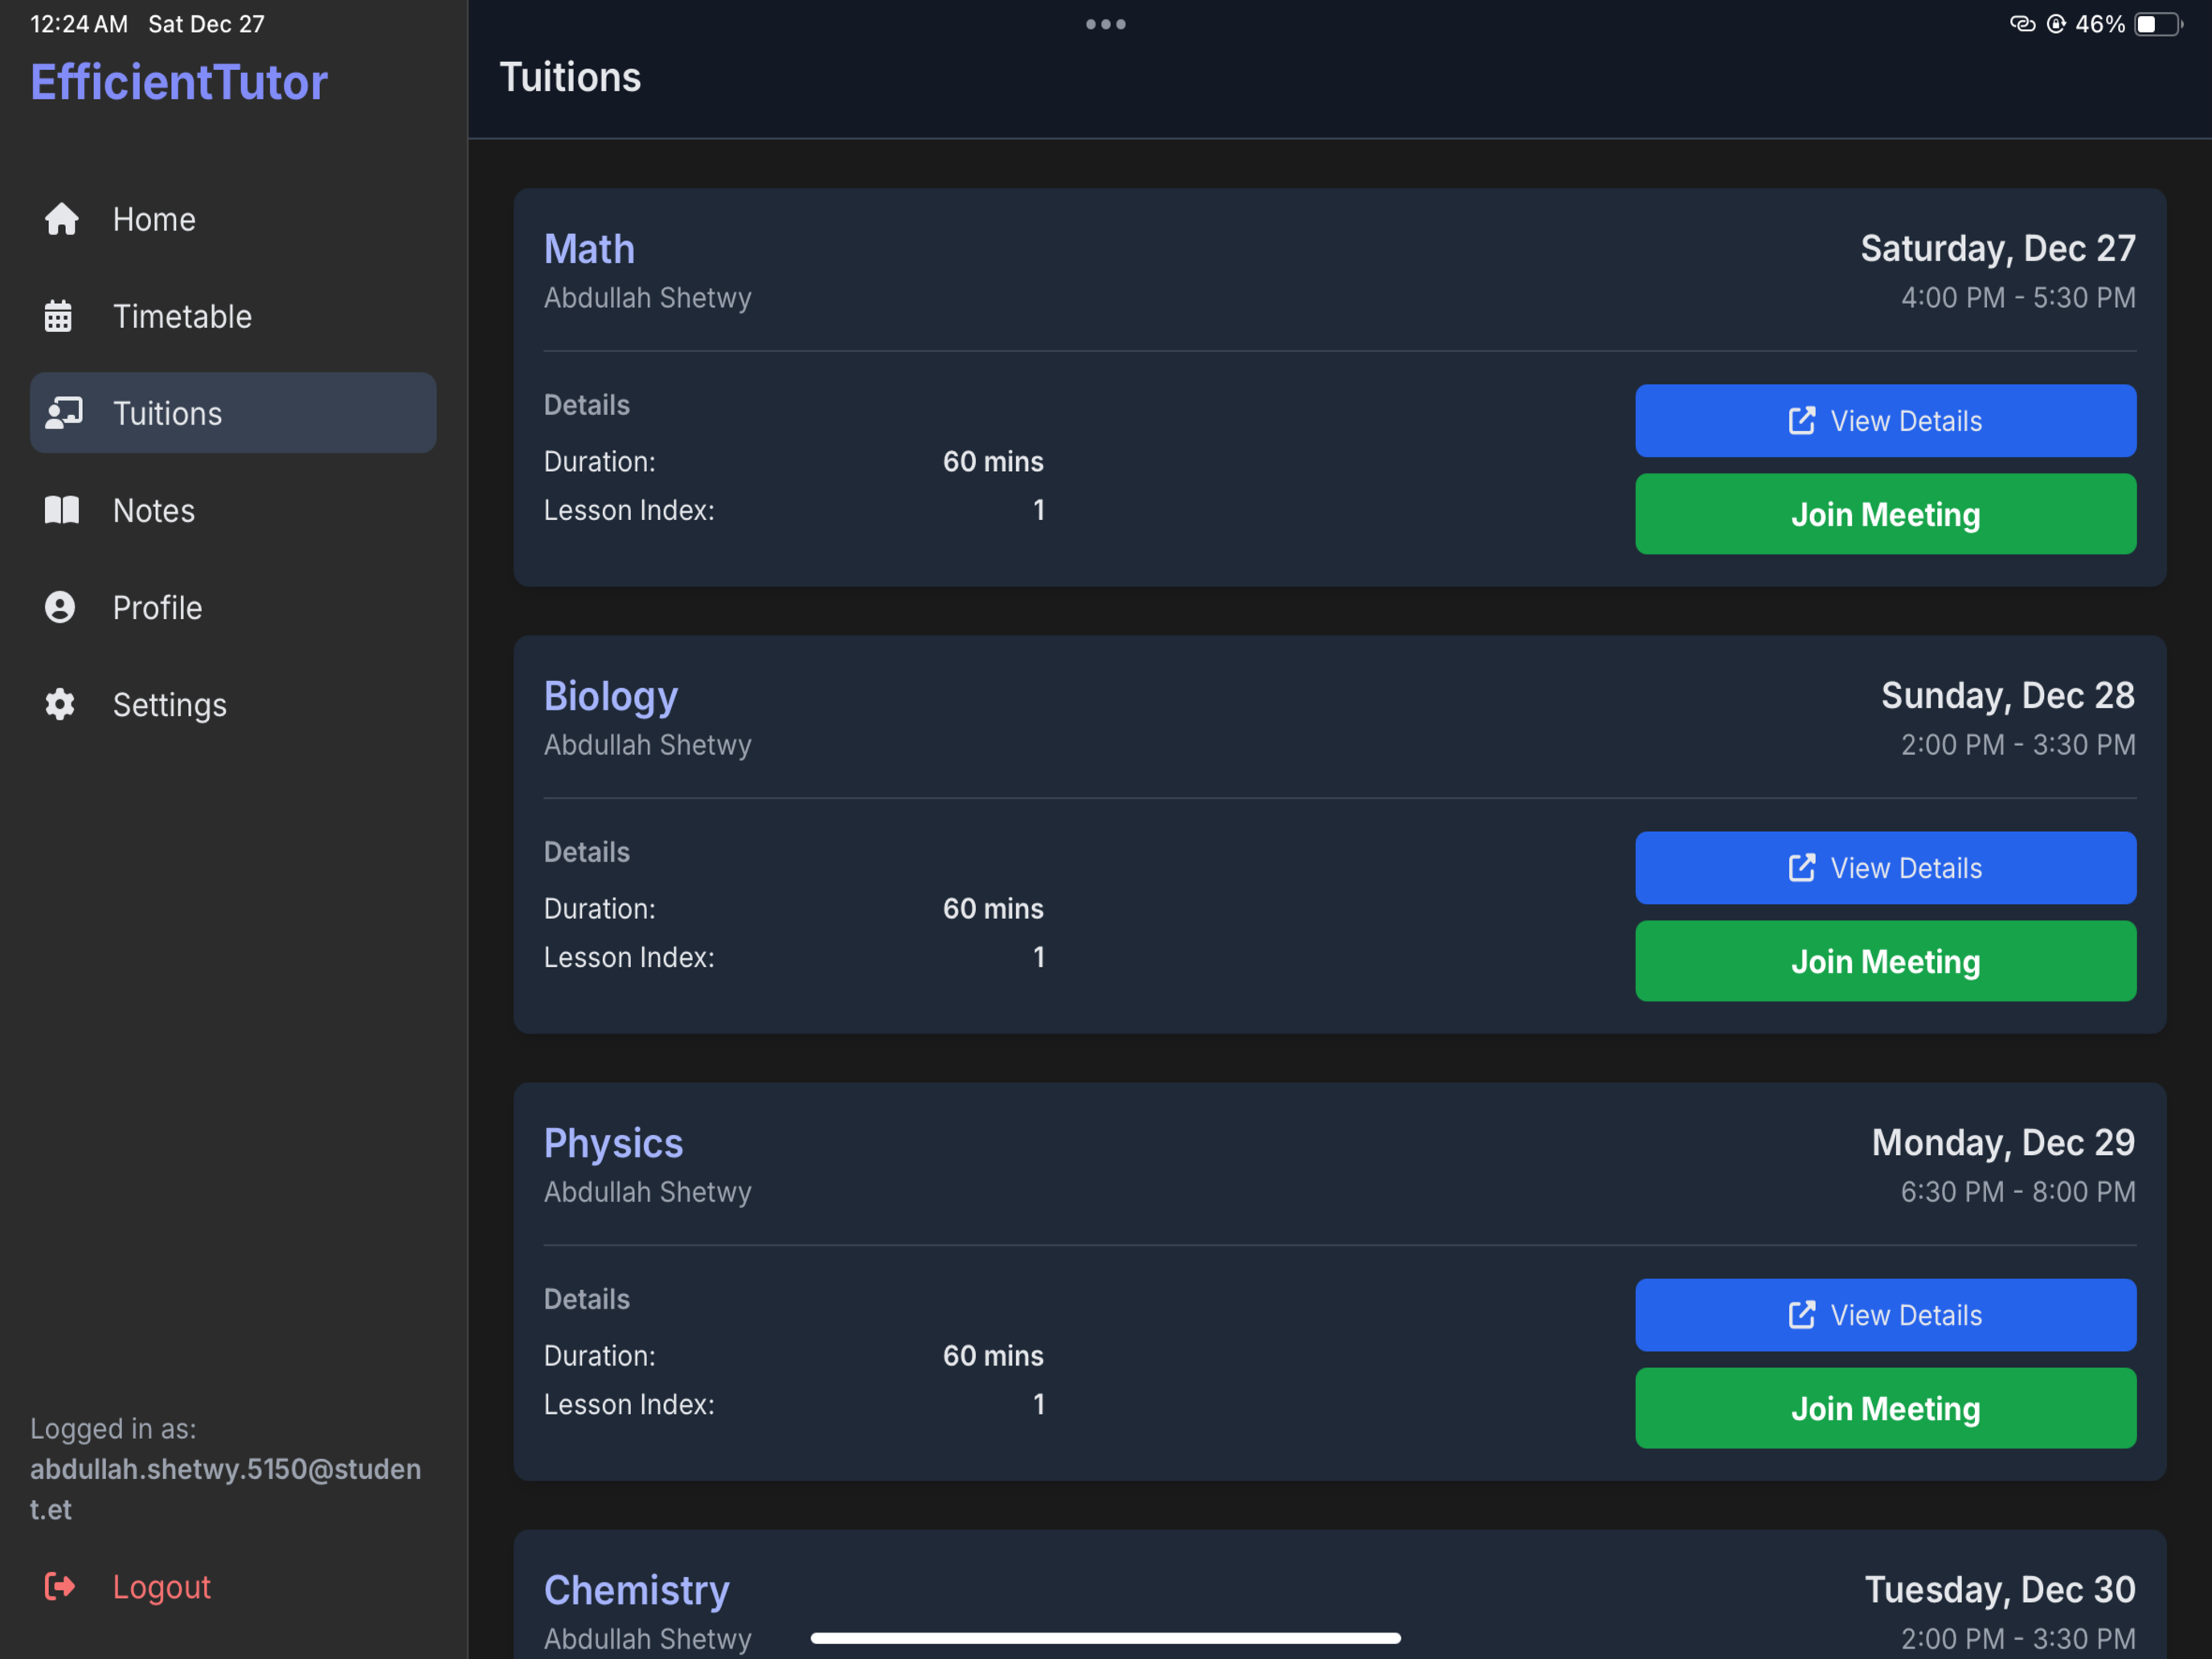The width and height of the screenshot is (2212, 1659).
Task: Click the external-link icon in Math View Details
Action: click(x=1801, y=421)
